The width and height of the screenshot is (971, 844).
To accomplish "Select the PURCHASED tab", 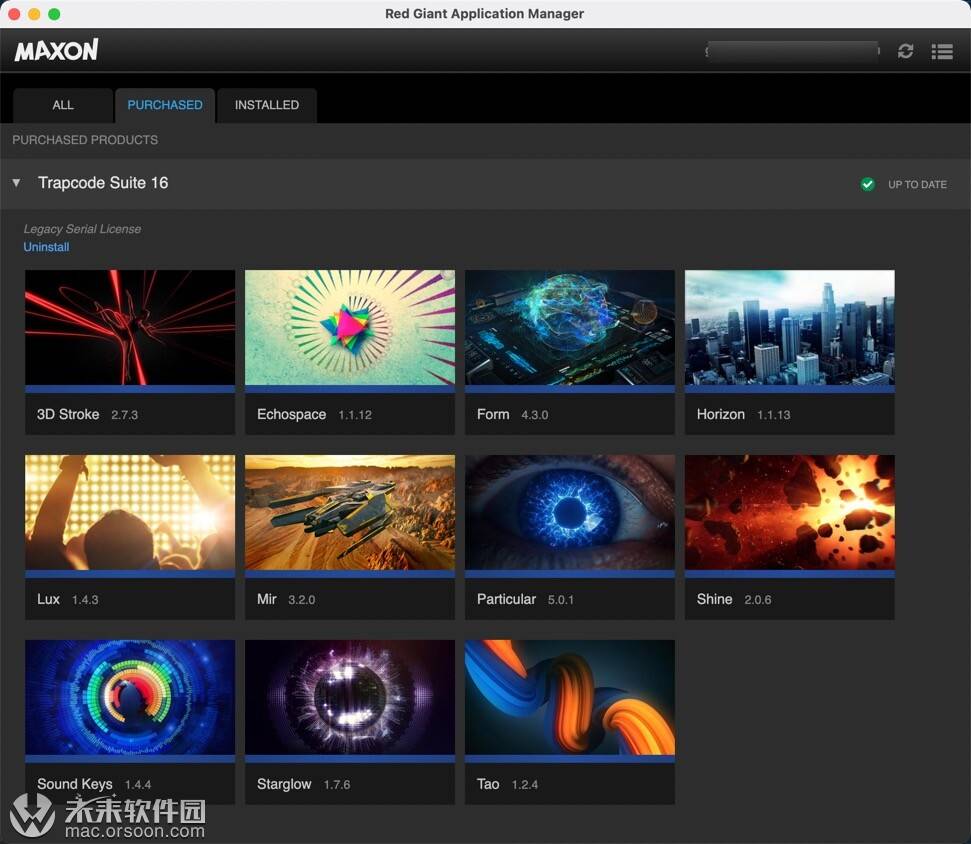I will 165,105.
